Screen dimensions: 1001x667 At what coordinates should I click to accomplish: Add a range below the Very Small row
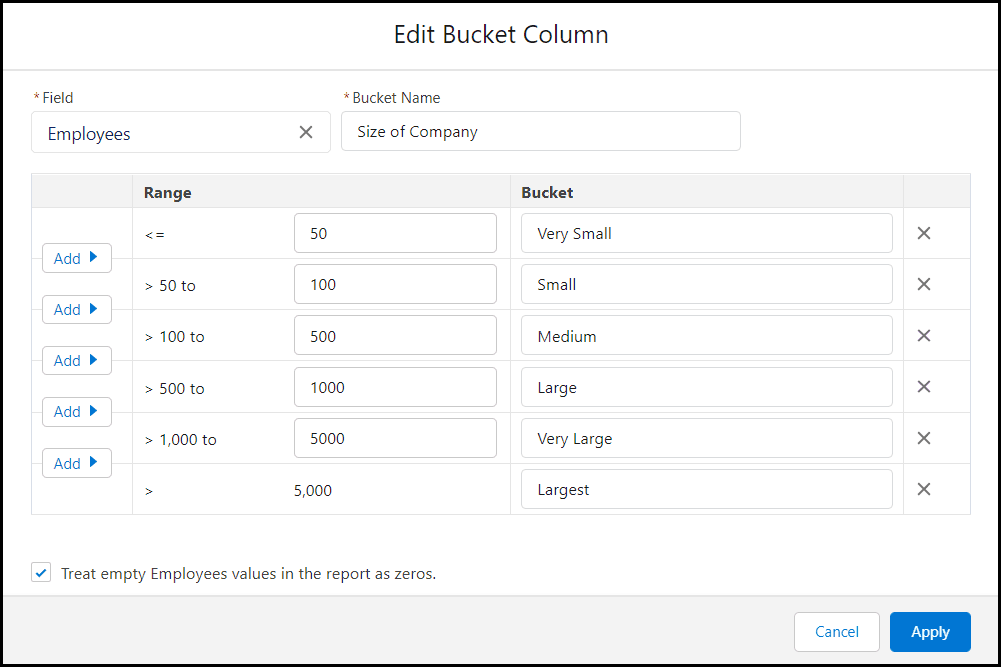[x=77, y=258]
